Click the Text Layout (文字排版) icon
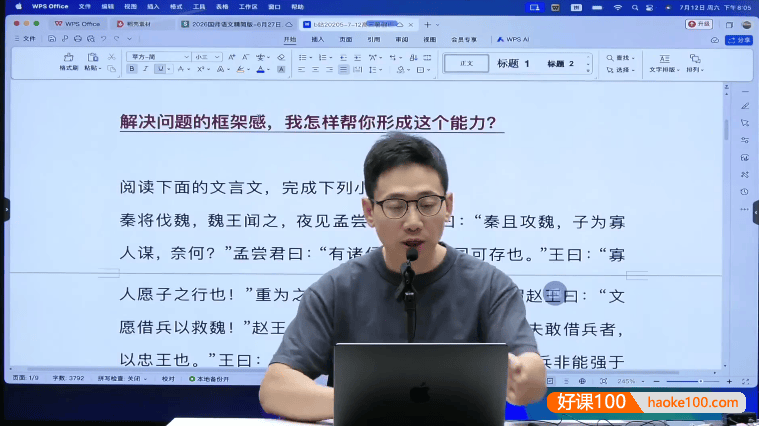Viewport: 759px width, 426px height. 664,59
